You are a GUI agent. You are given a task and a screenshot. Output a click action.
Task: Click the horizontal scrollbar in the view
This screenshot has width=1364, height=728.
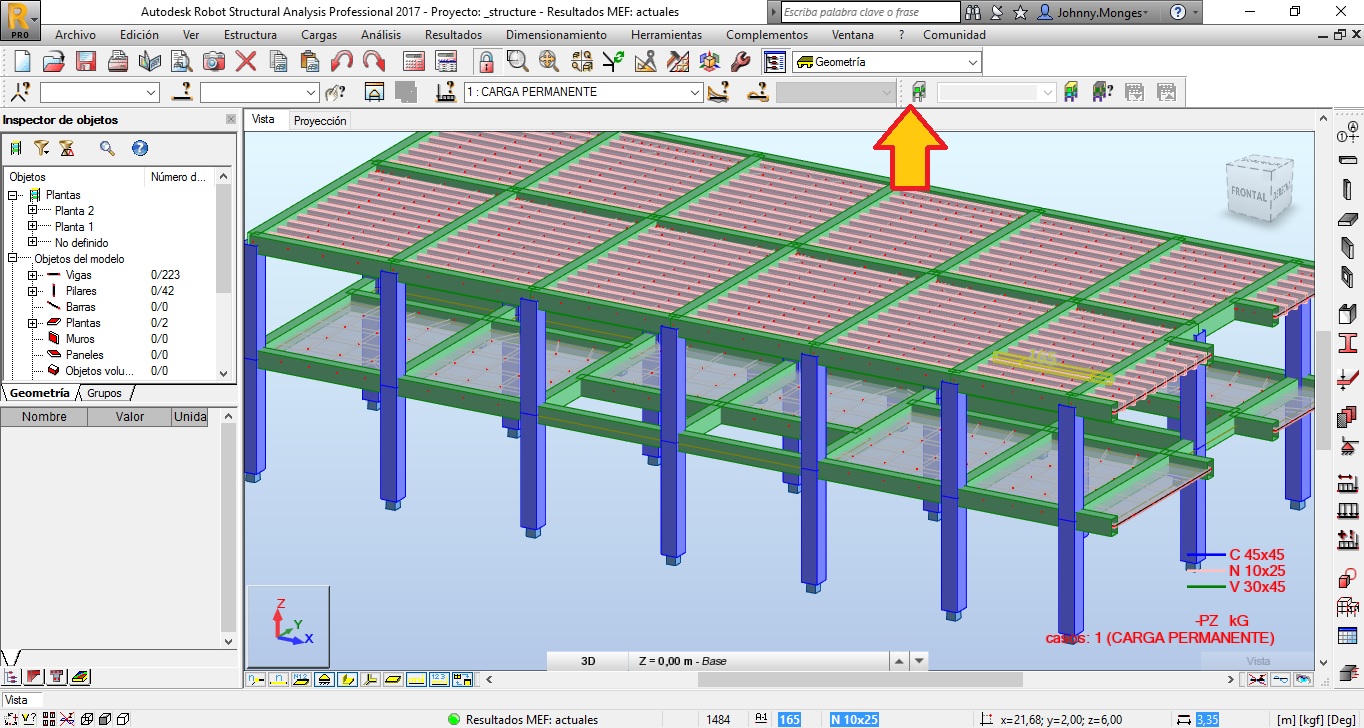tap(860, 679)
